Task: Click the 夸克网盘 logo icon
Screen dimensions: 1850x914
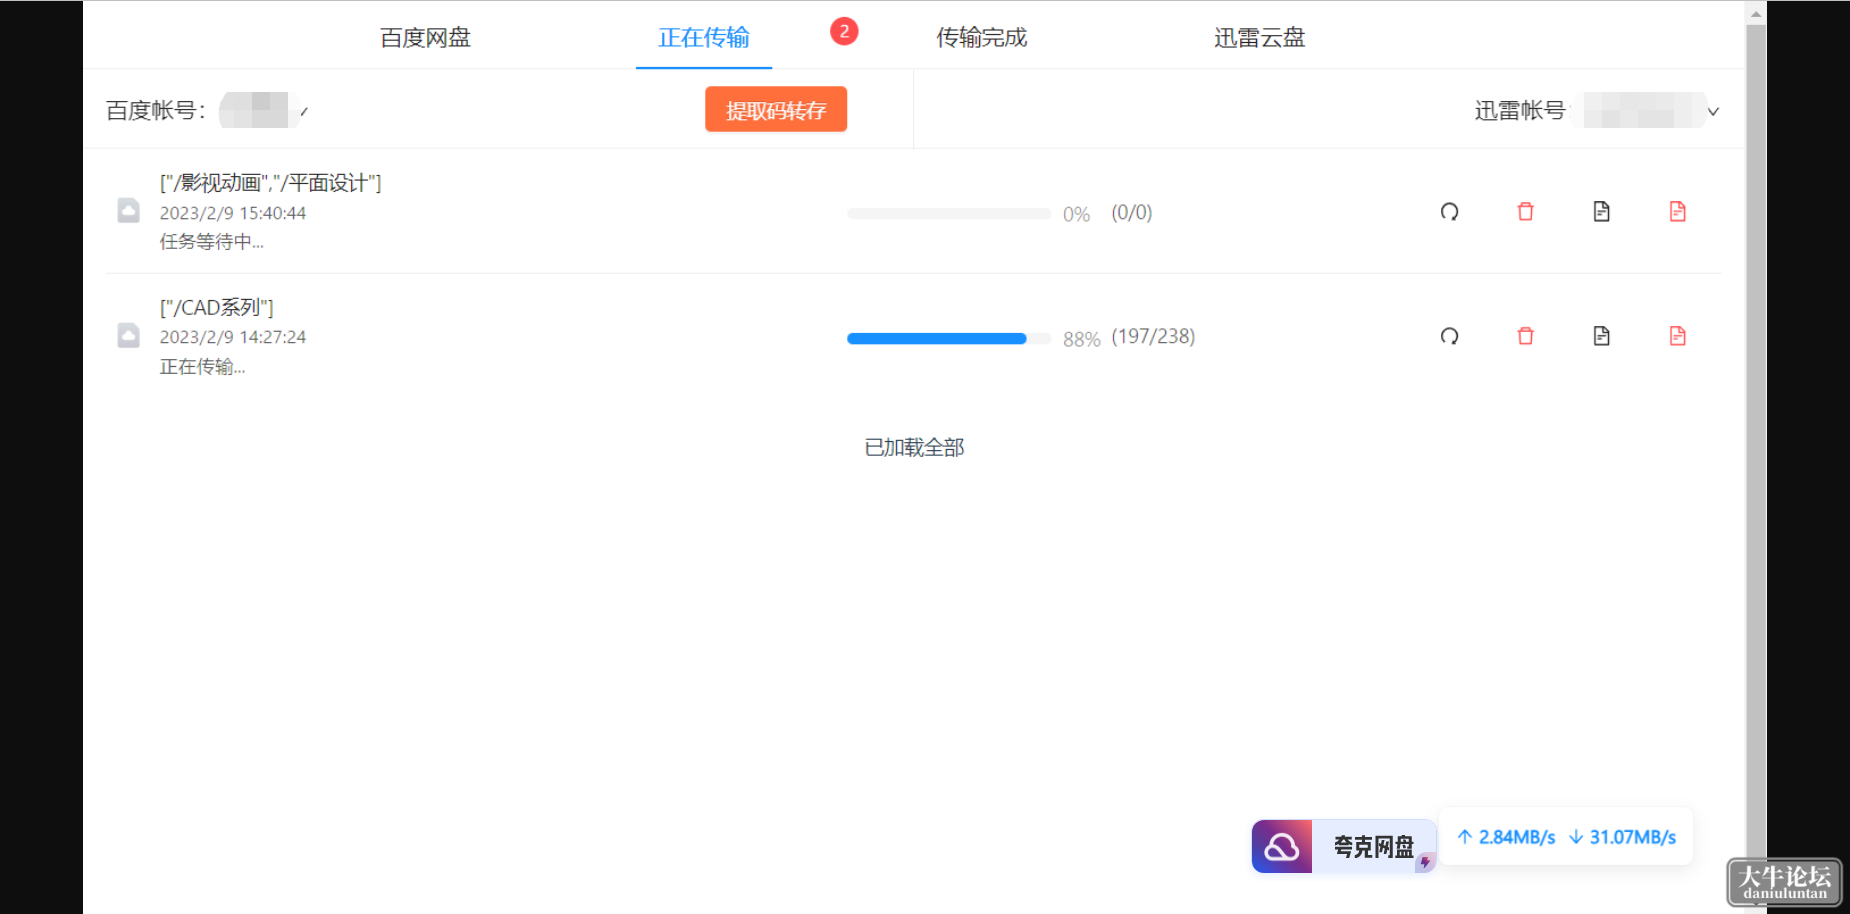Action: coord(1281,847)
